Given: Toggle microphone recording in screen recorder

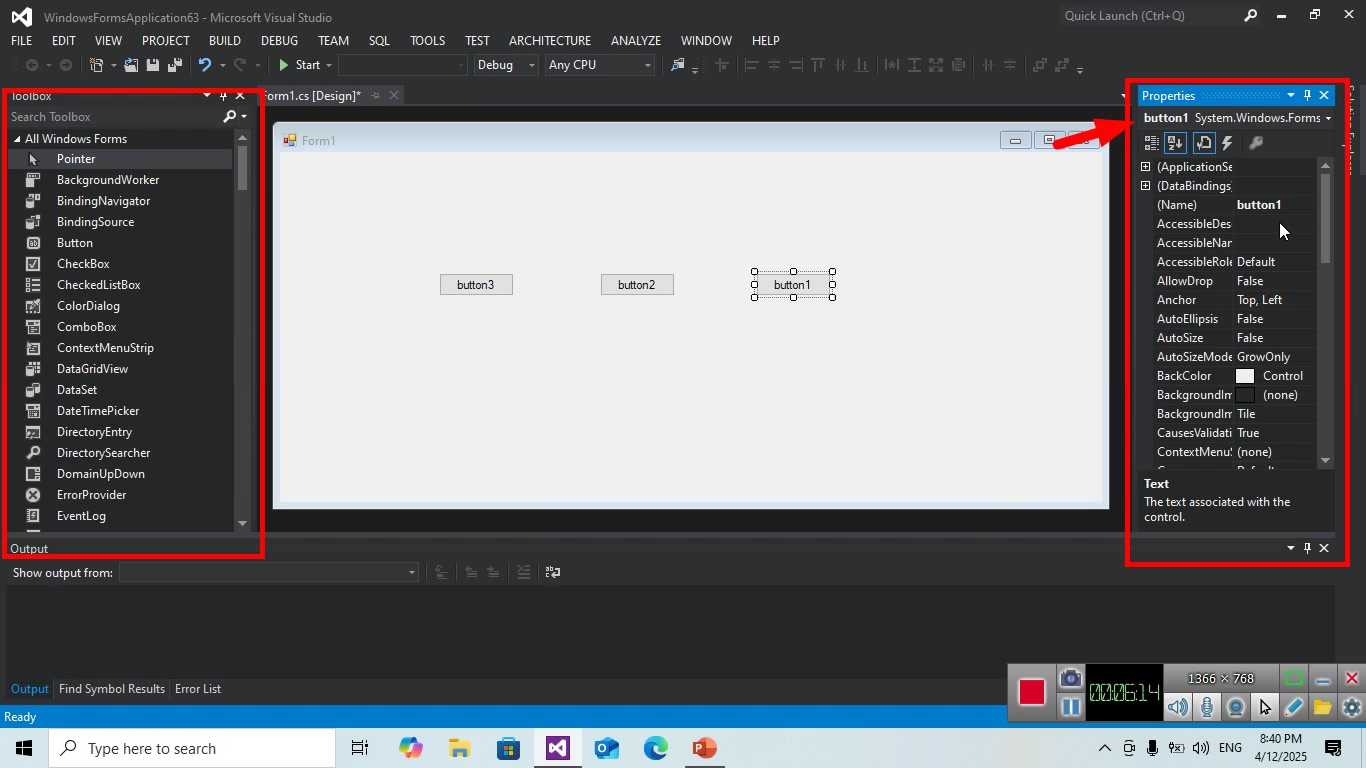Looking at the screenshot, I should [x=1207, y=707].
